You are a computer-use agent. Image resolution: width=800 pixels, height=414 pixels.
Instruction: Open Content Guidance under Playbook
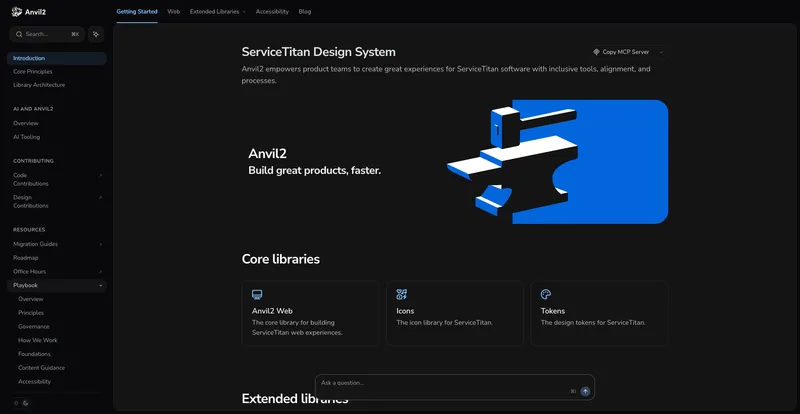point(41,368)
